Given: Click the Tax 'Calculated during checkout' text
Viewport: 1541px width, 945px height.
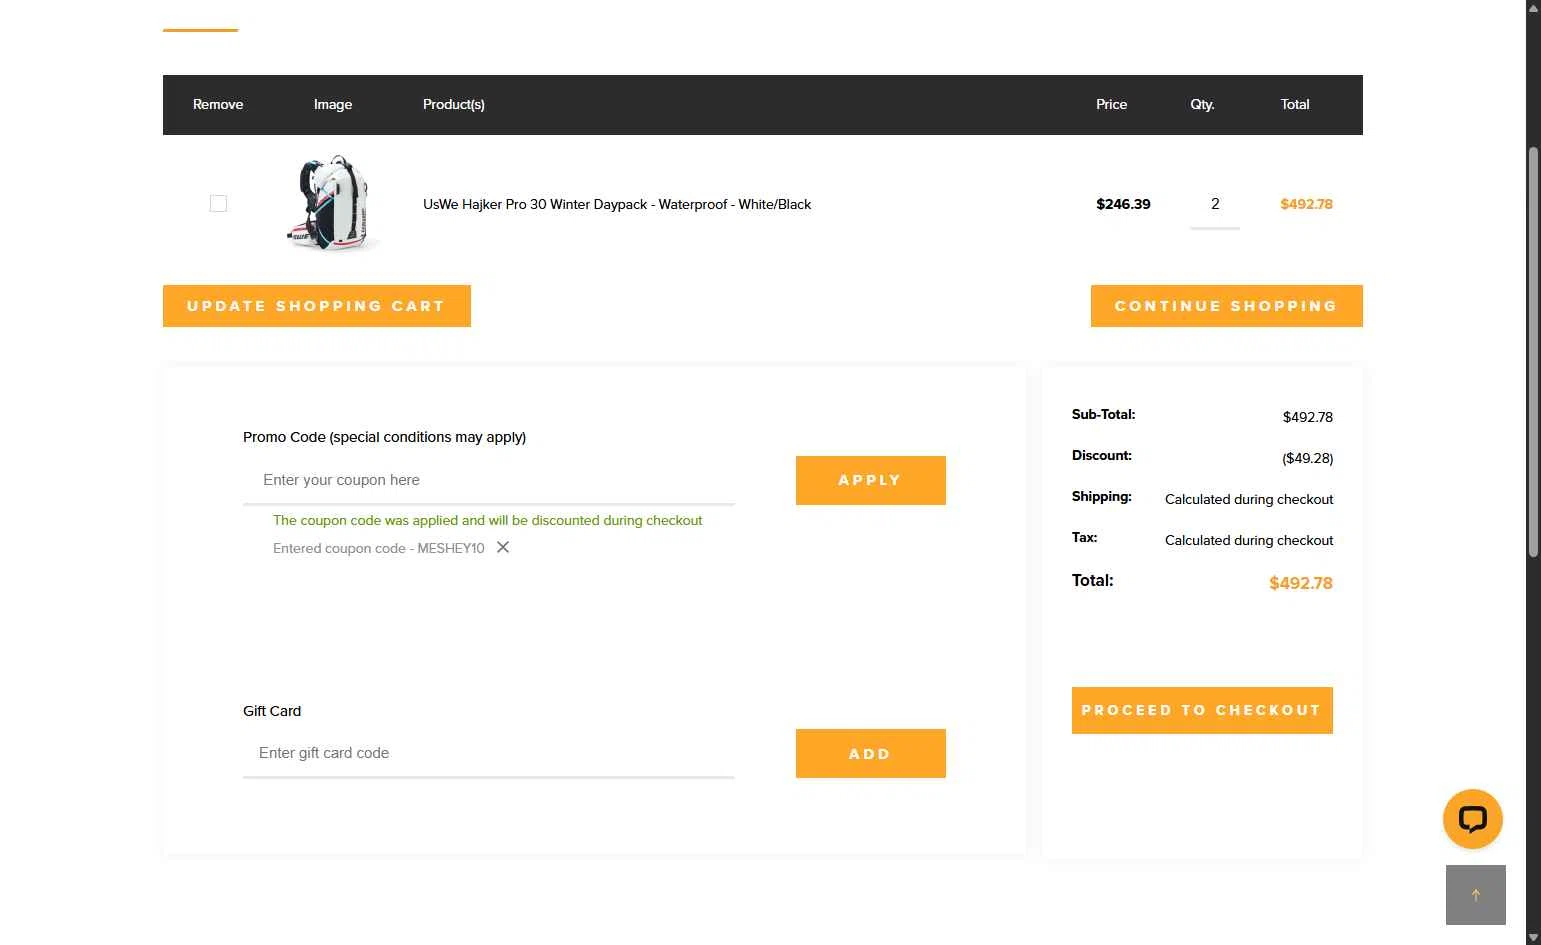Looking at the screenshot, I should tap(1249, 540).
